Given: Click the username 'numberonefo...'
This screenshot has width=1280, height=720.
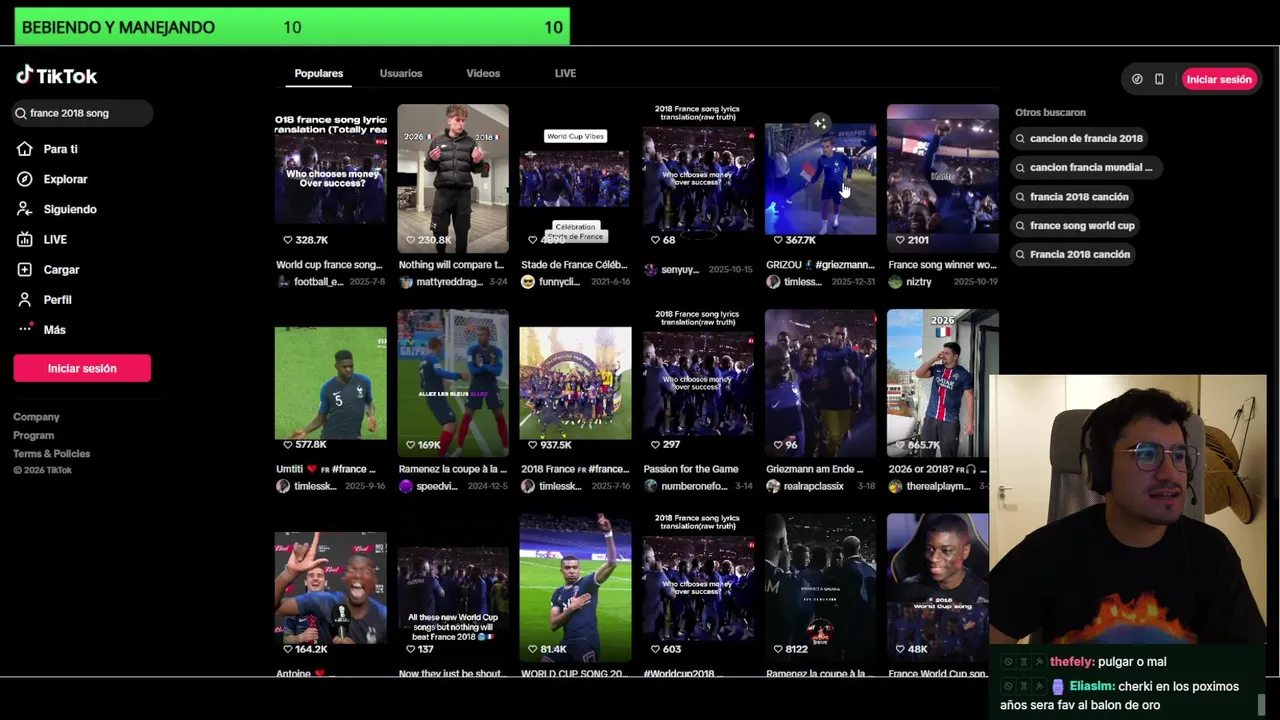Looking at the screenshot, I should coord(693,486).
